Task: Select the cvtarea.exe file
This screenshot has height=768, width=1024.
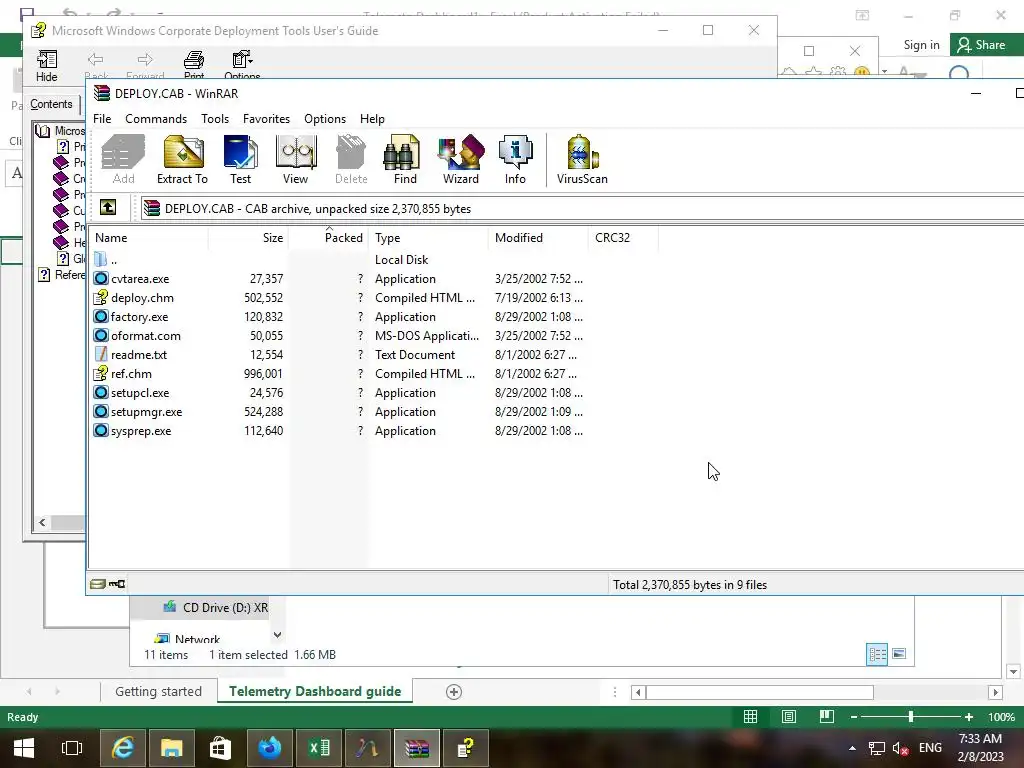Action: [x=140, y=279]
